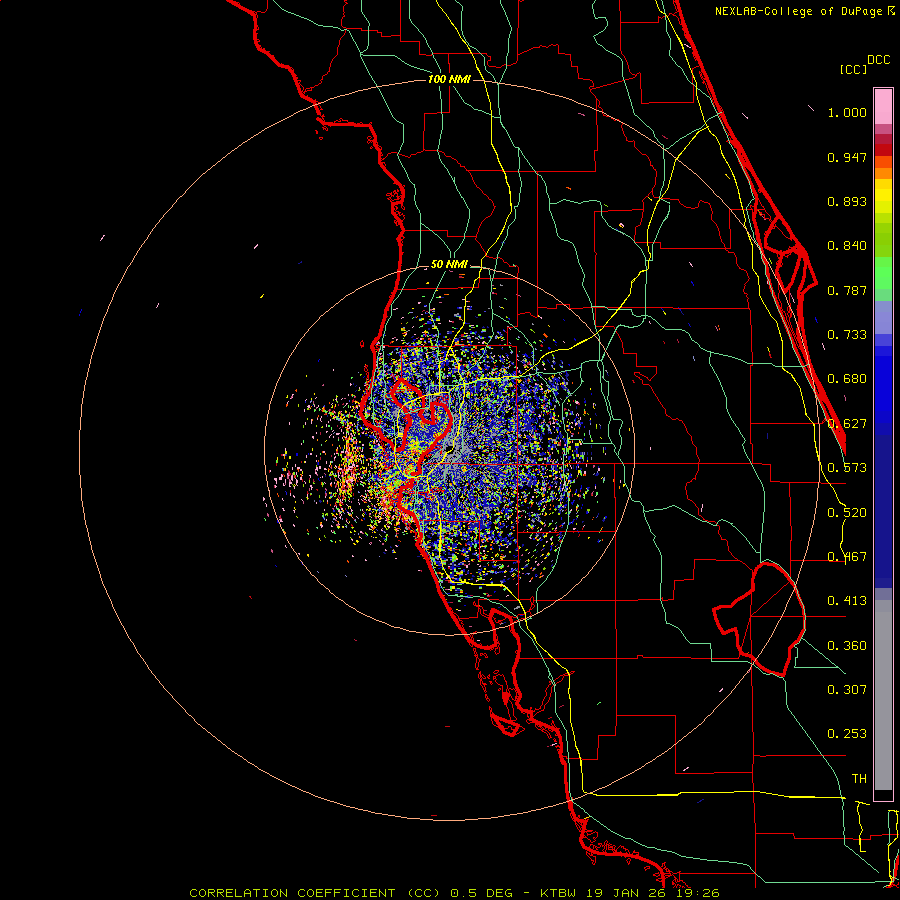900x900 pixels.
Task: Click the gray segment of the color bar
Action: click(x=883, y=695)
